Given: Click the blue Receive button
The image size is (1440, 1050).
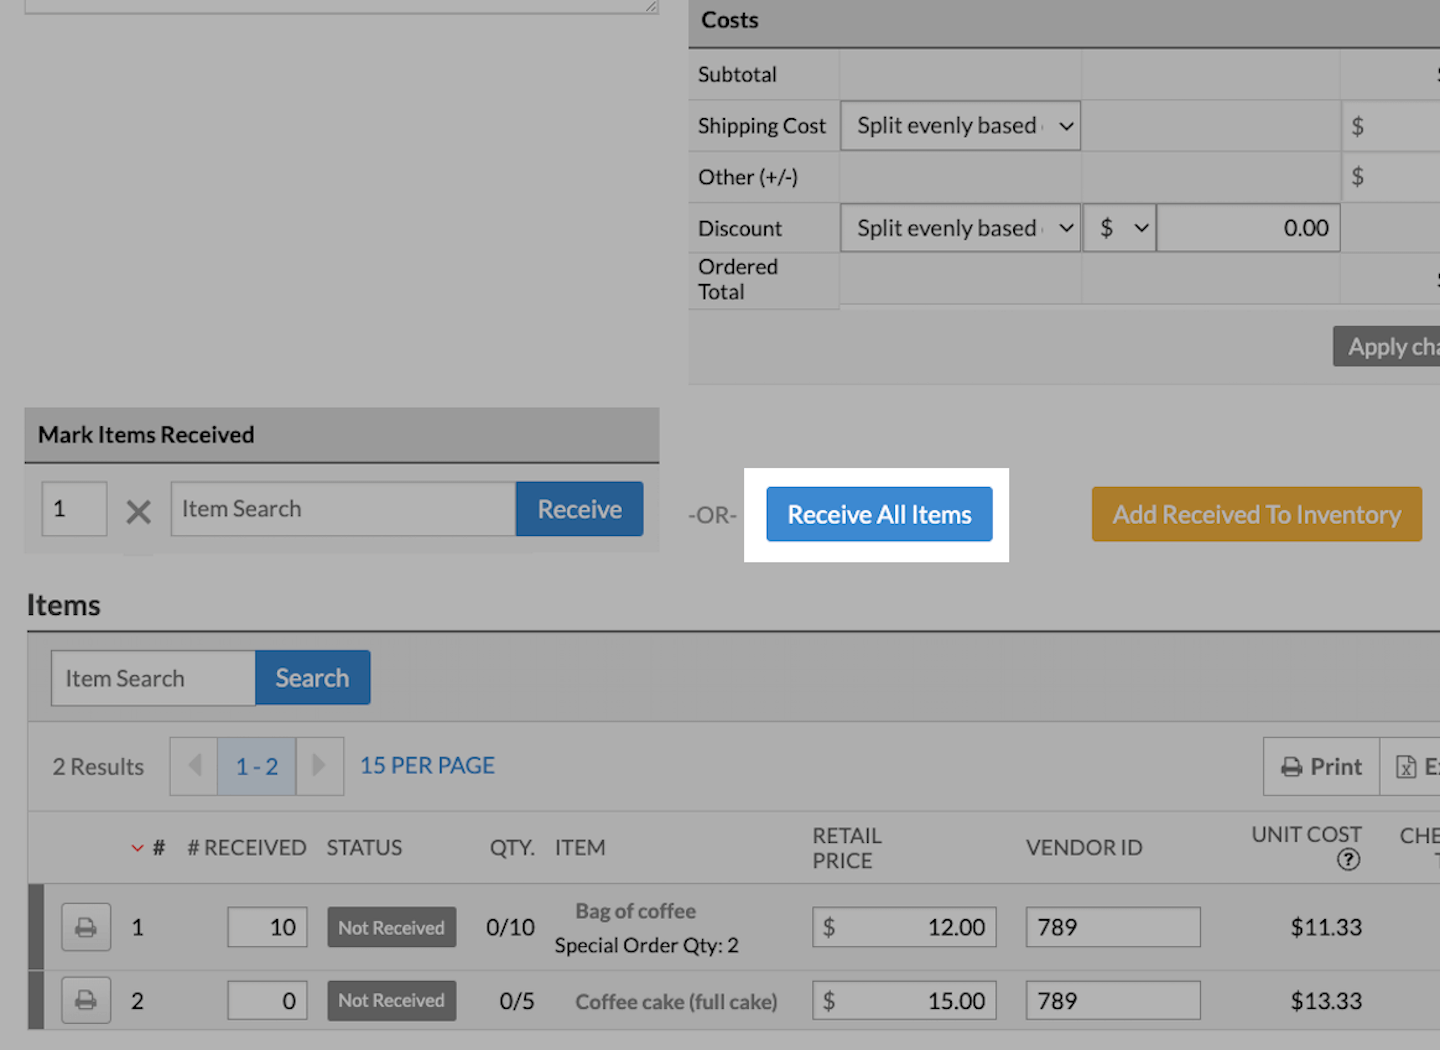Looking at the screenshot, I should pos(579,509).
